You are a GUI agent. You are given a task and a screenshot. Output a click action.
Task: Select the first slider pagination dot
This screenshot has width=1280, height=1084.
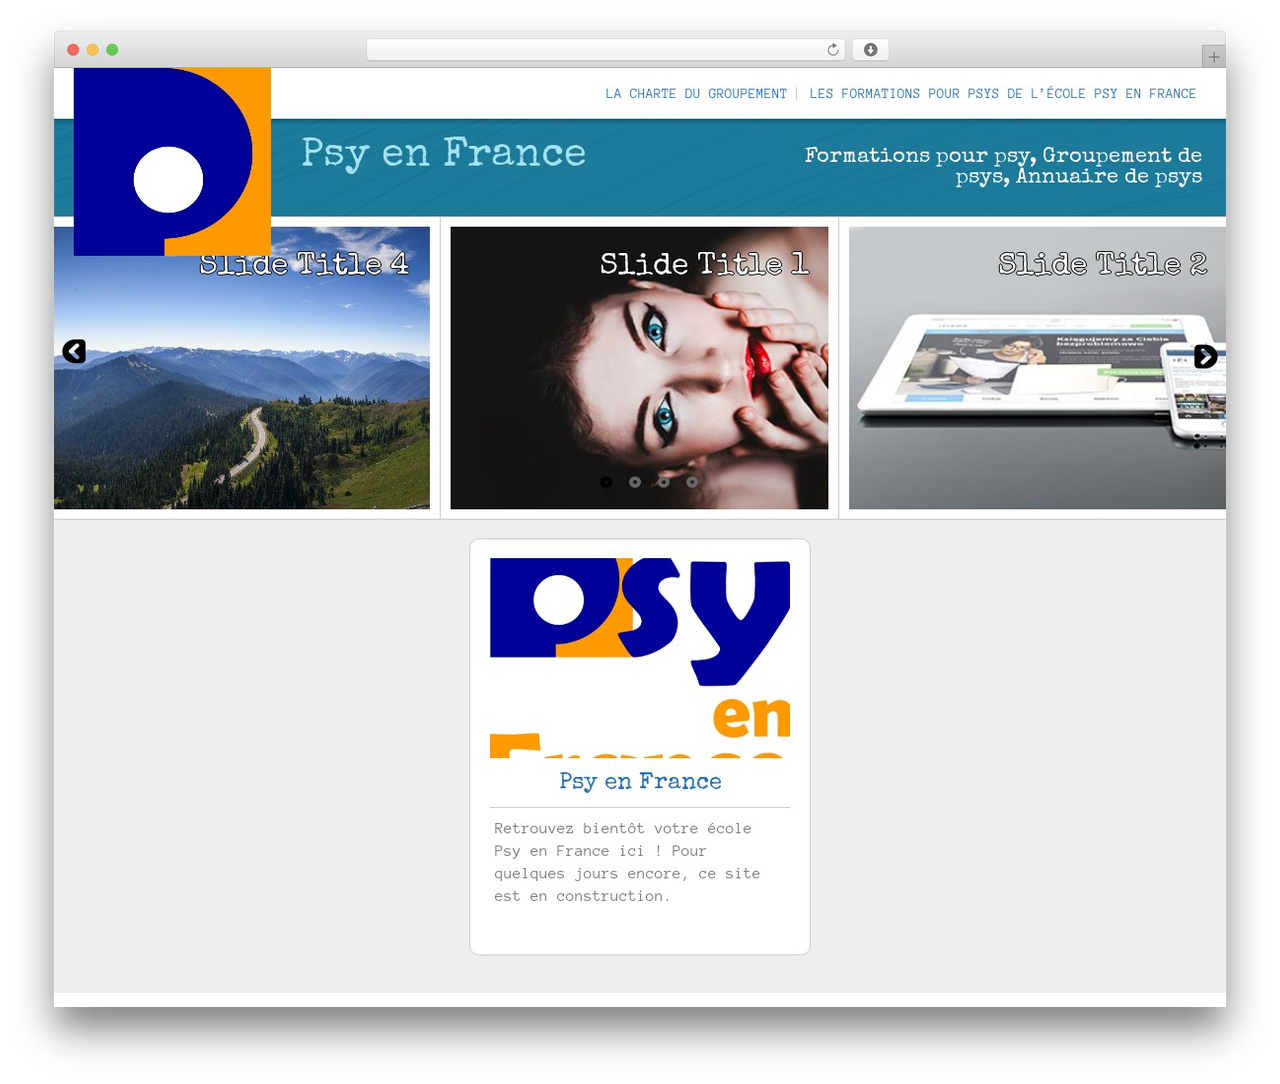pos(606,482)
